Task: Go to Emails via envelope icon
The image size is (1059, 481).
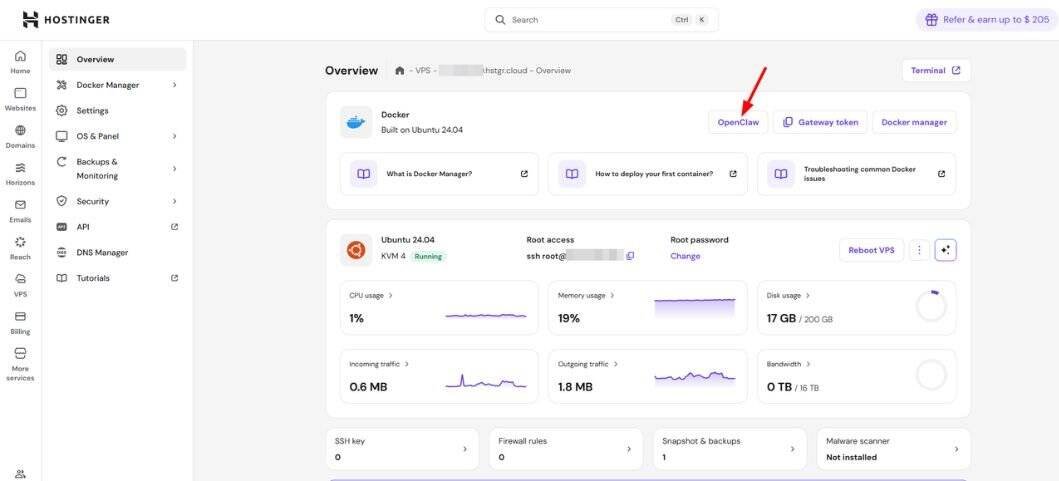Action: pyautogui.click(x=20, y=205)
